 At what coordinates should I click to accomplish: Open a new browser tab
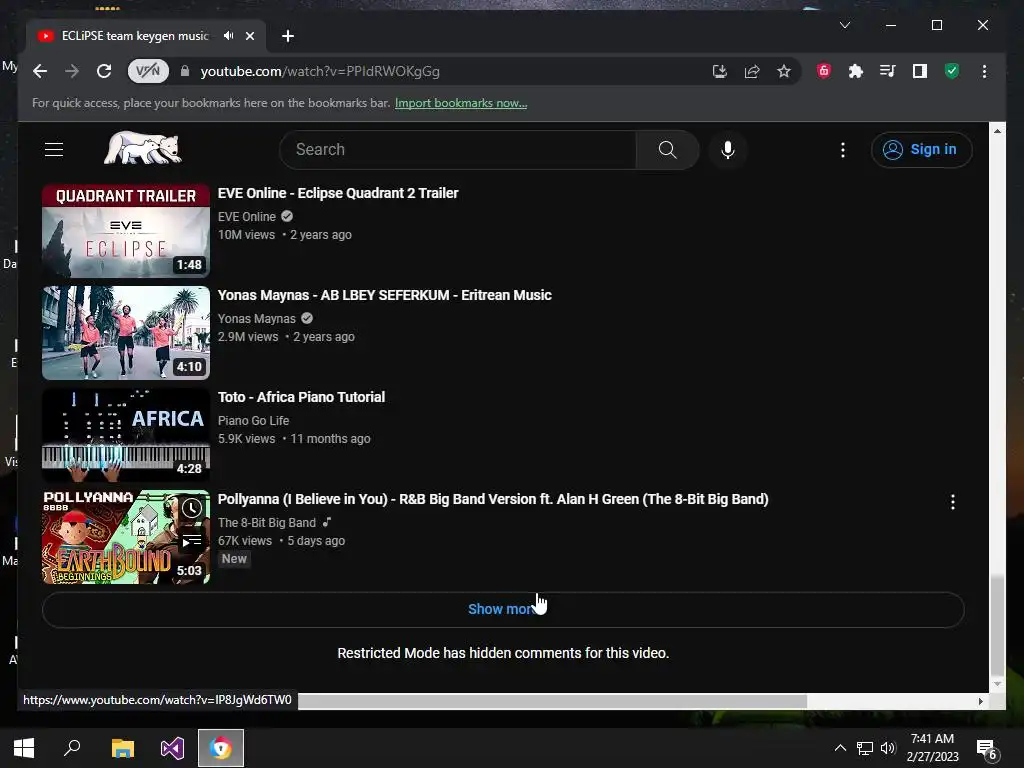coord(287,36)
